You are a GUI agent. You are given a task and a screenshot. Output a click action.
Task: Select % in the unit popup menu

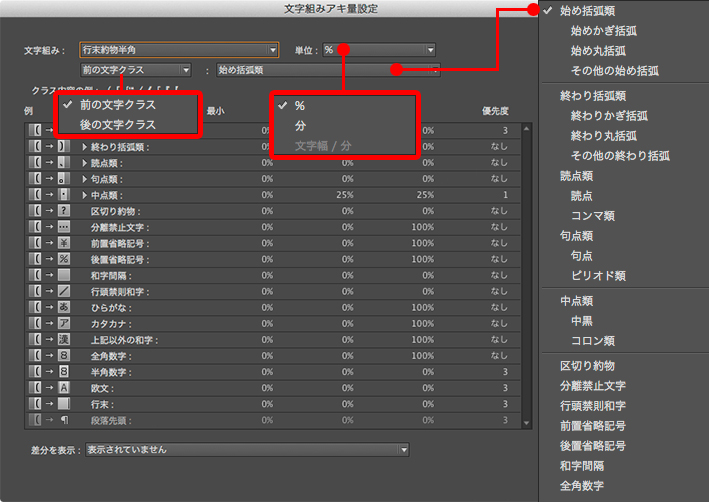pyautogui.click(x=300, y=106)
